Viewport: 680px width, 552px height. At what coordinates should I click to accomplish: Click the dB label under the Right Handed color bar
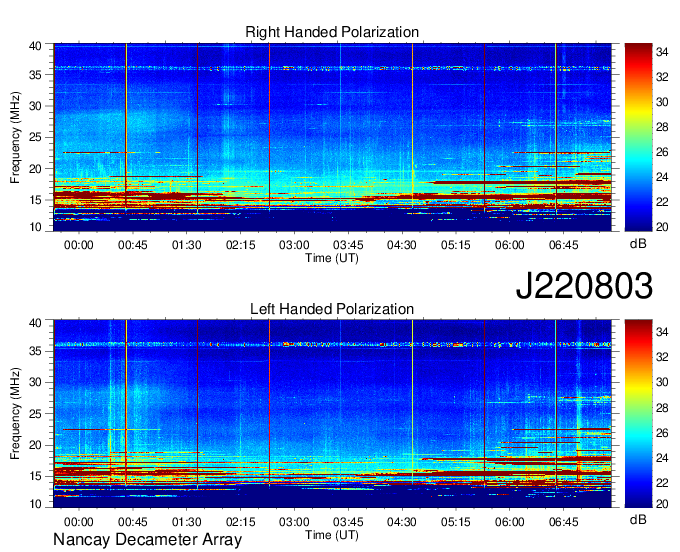pyautogui.click(x=638, y=244)
